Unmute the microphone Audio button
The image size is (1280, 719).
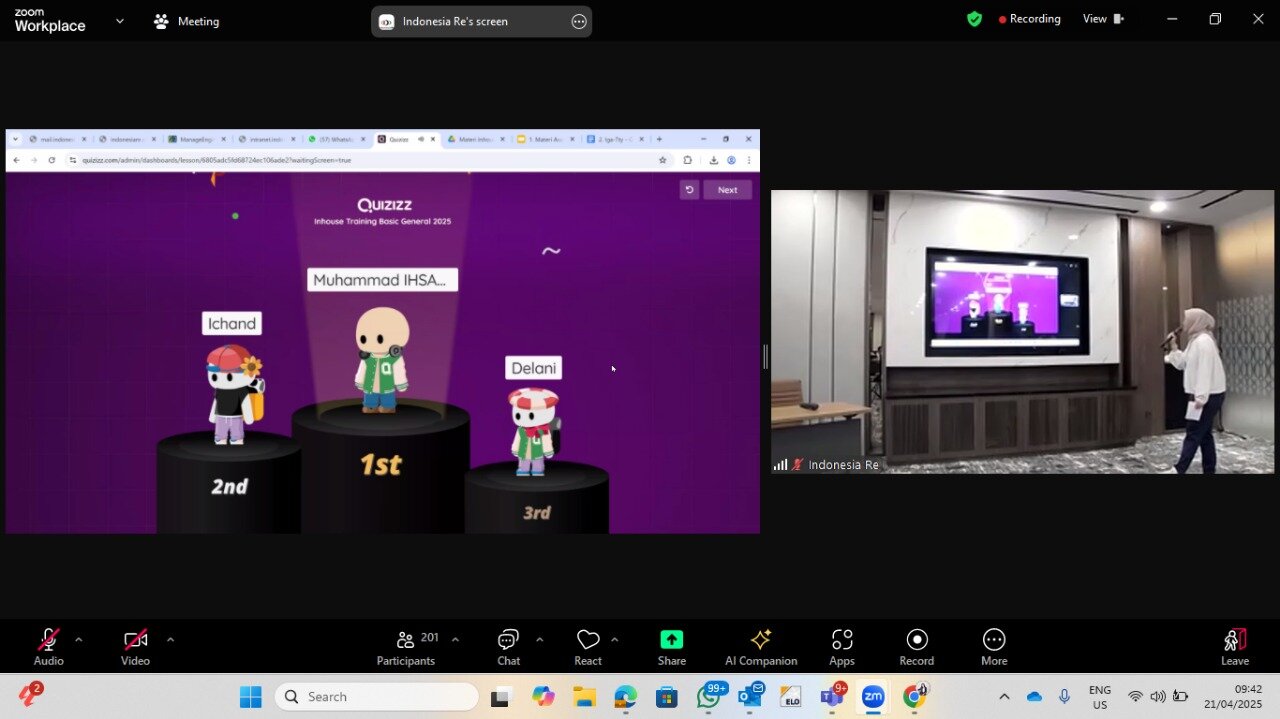coord(48,645)
